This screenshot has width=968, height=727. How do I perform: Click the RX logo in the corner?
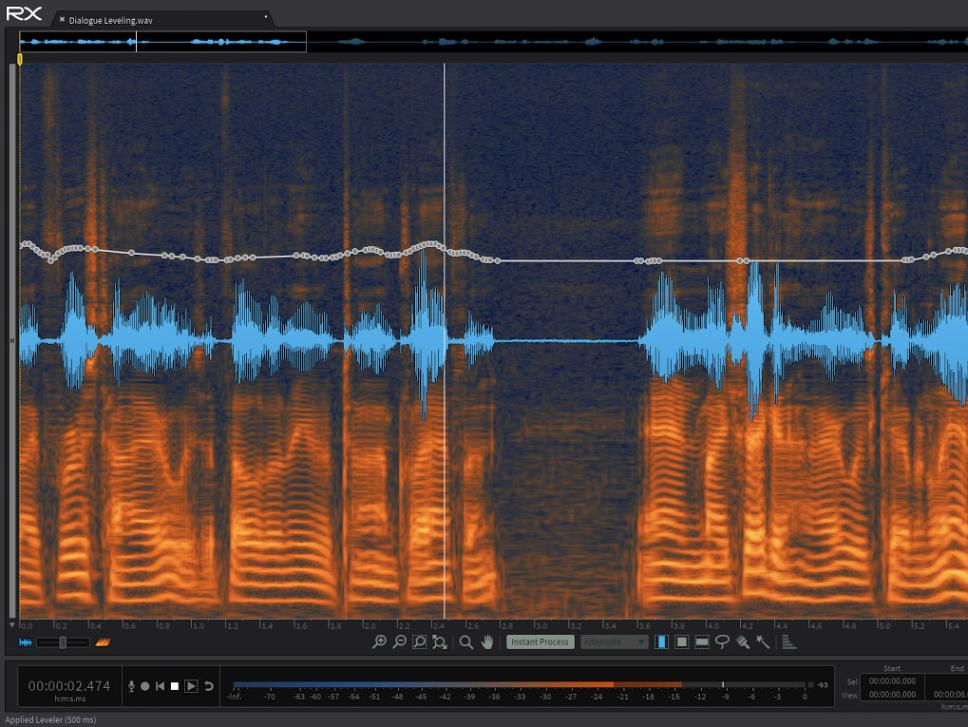[x=22, y=13]
